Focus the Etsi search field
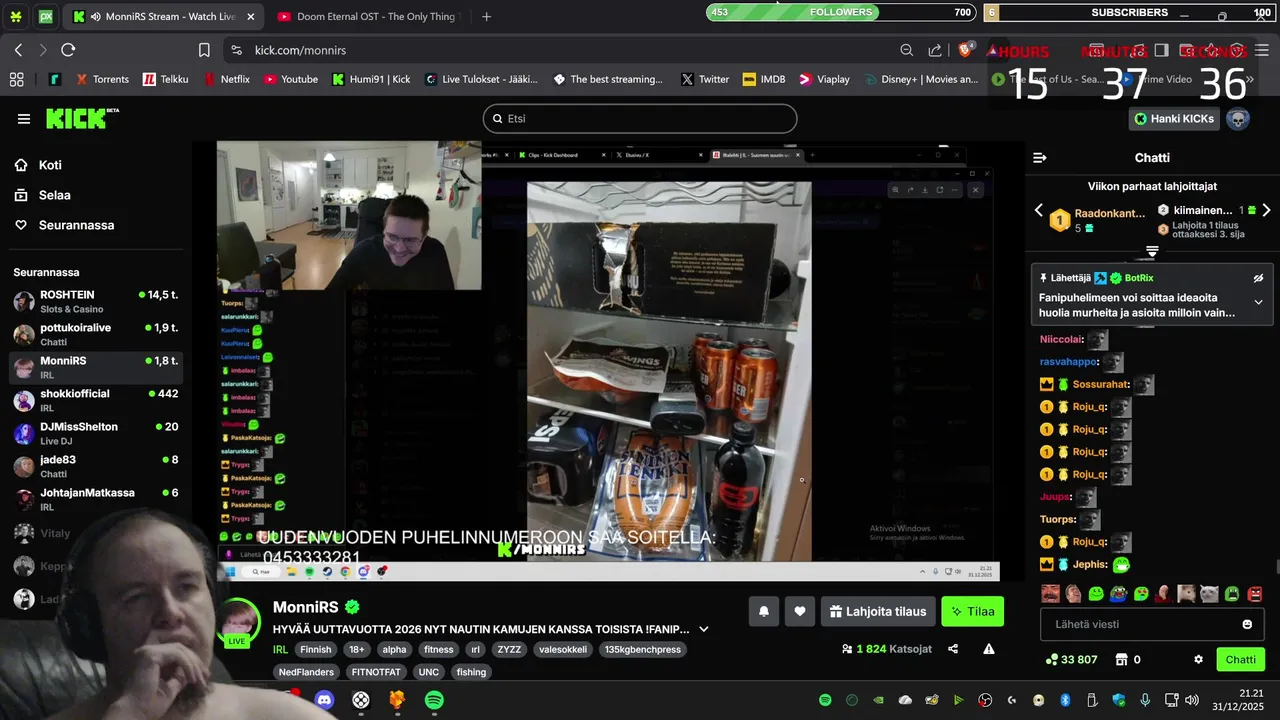Image resolution: width=1280 pixels, height=720 pixels. pos(640,118)
